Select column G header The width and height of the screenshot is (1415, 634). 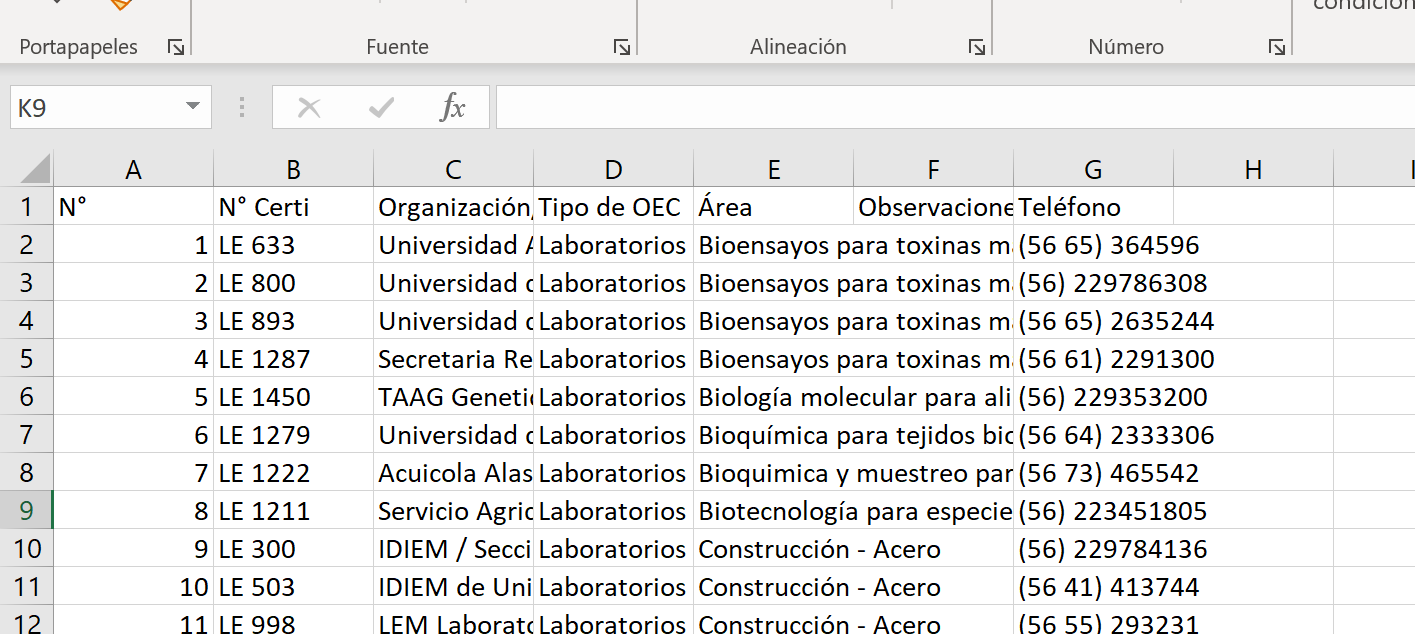click(x=1093, y=170)
